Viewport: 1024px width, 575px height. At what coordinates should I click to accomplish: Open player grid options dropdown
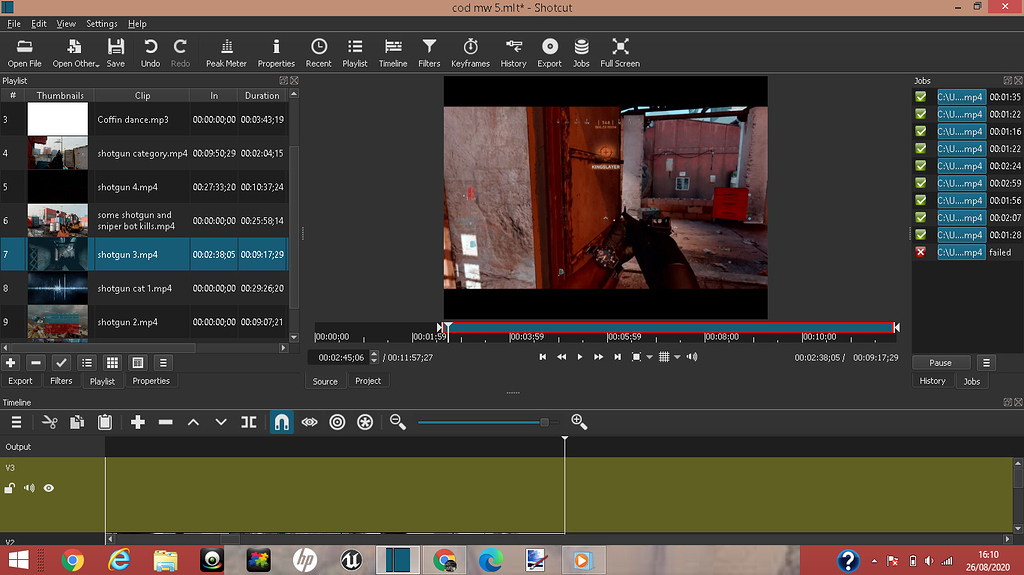pos(677,357)
